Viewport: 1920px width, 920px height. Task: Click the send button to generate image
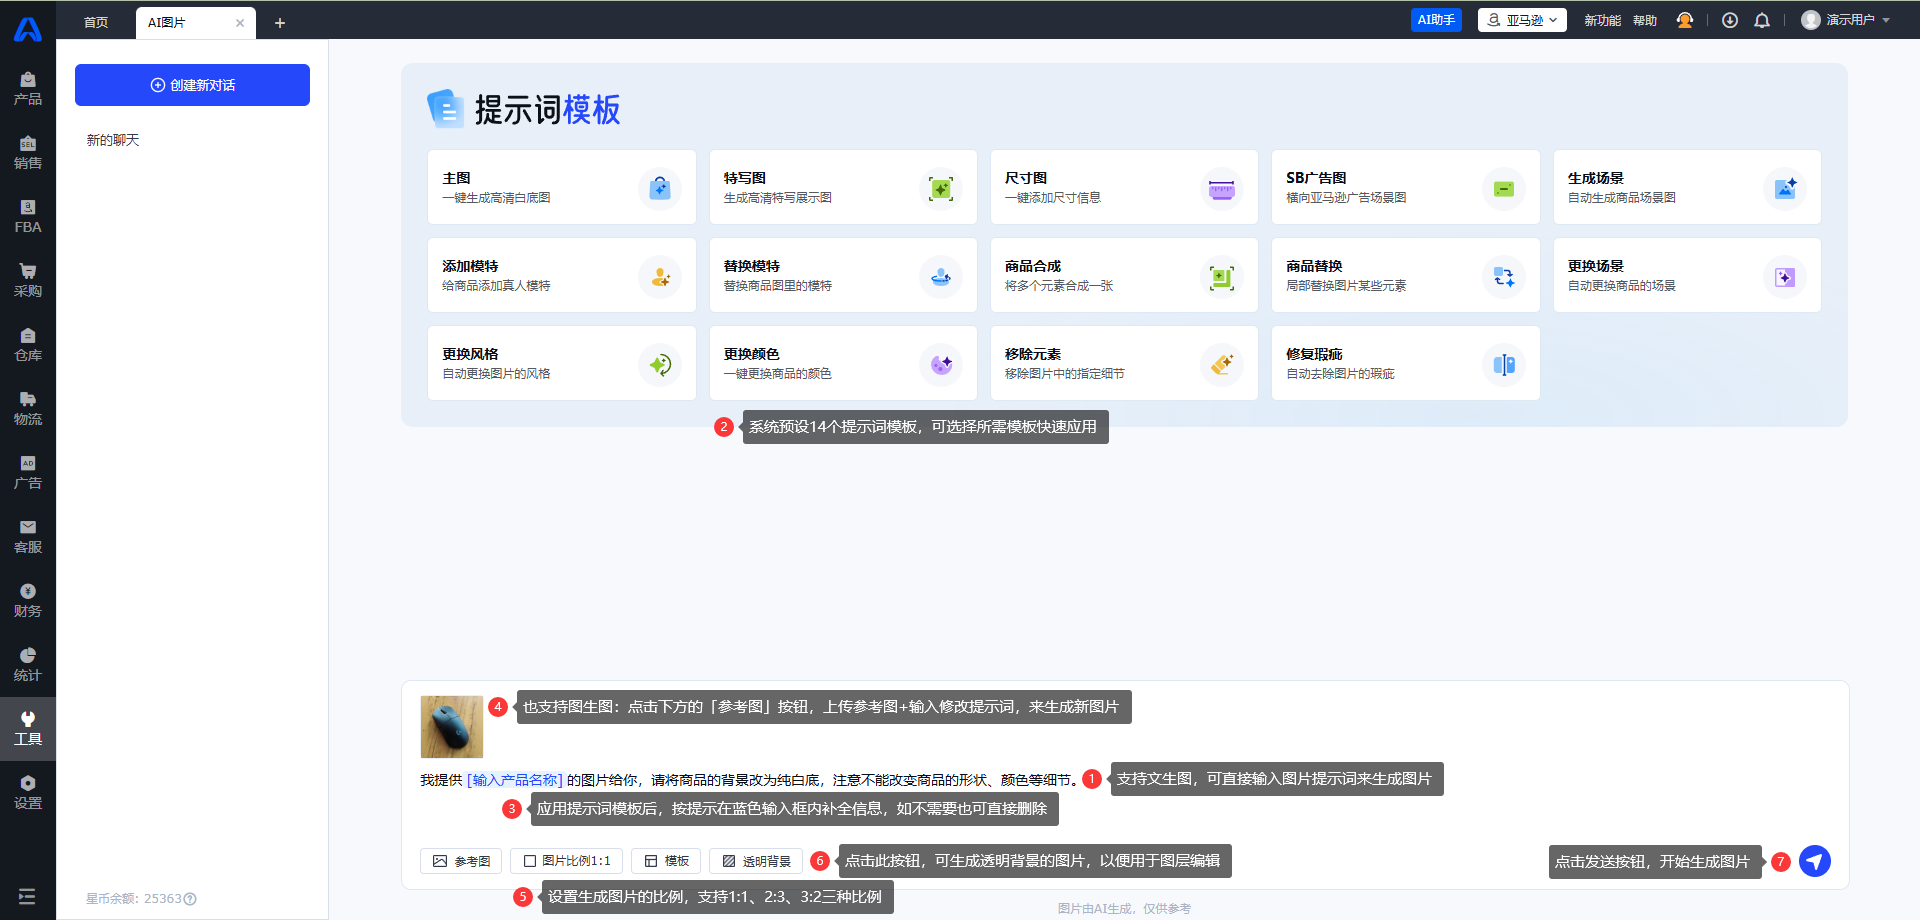pos(1814,861)
